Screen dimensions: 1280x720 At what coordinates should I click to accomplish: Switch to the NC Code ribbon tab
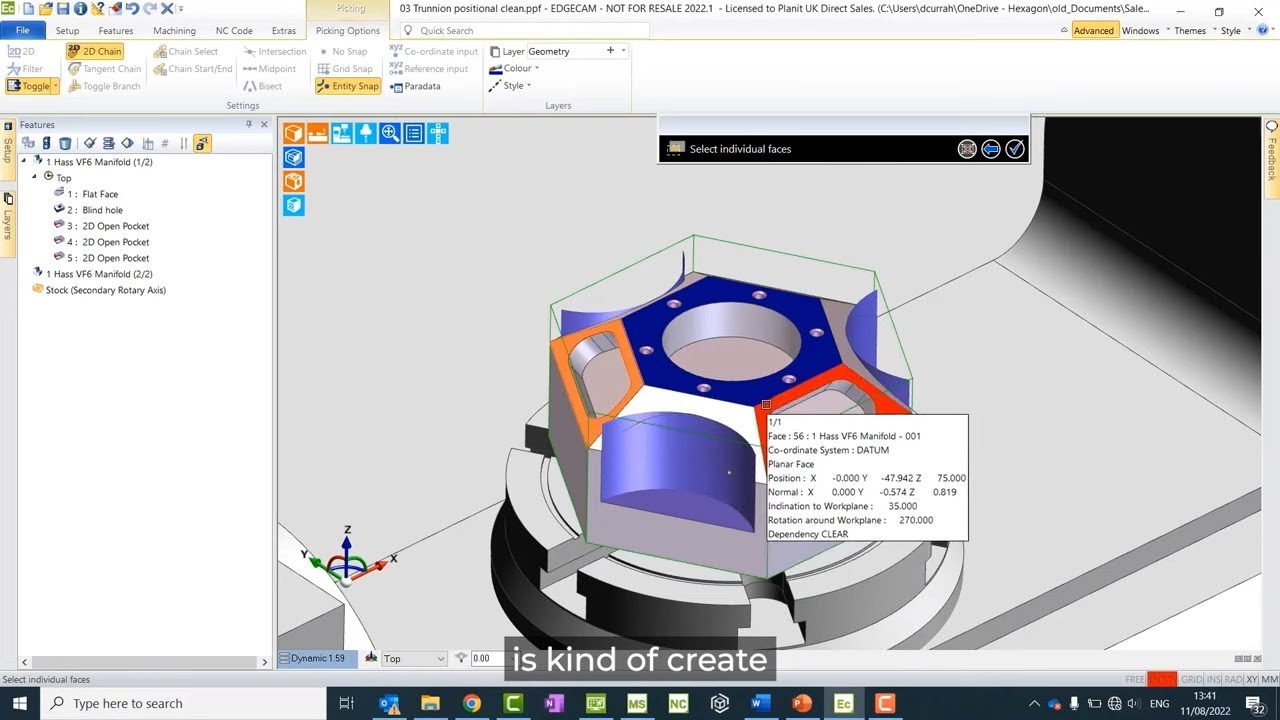point(234,31)
